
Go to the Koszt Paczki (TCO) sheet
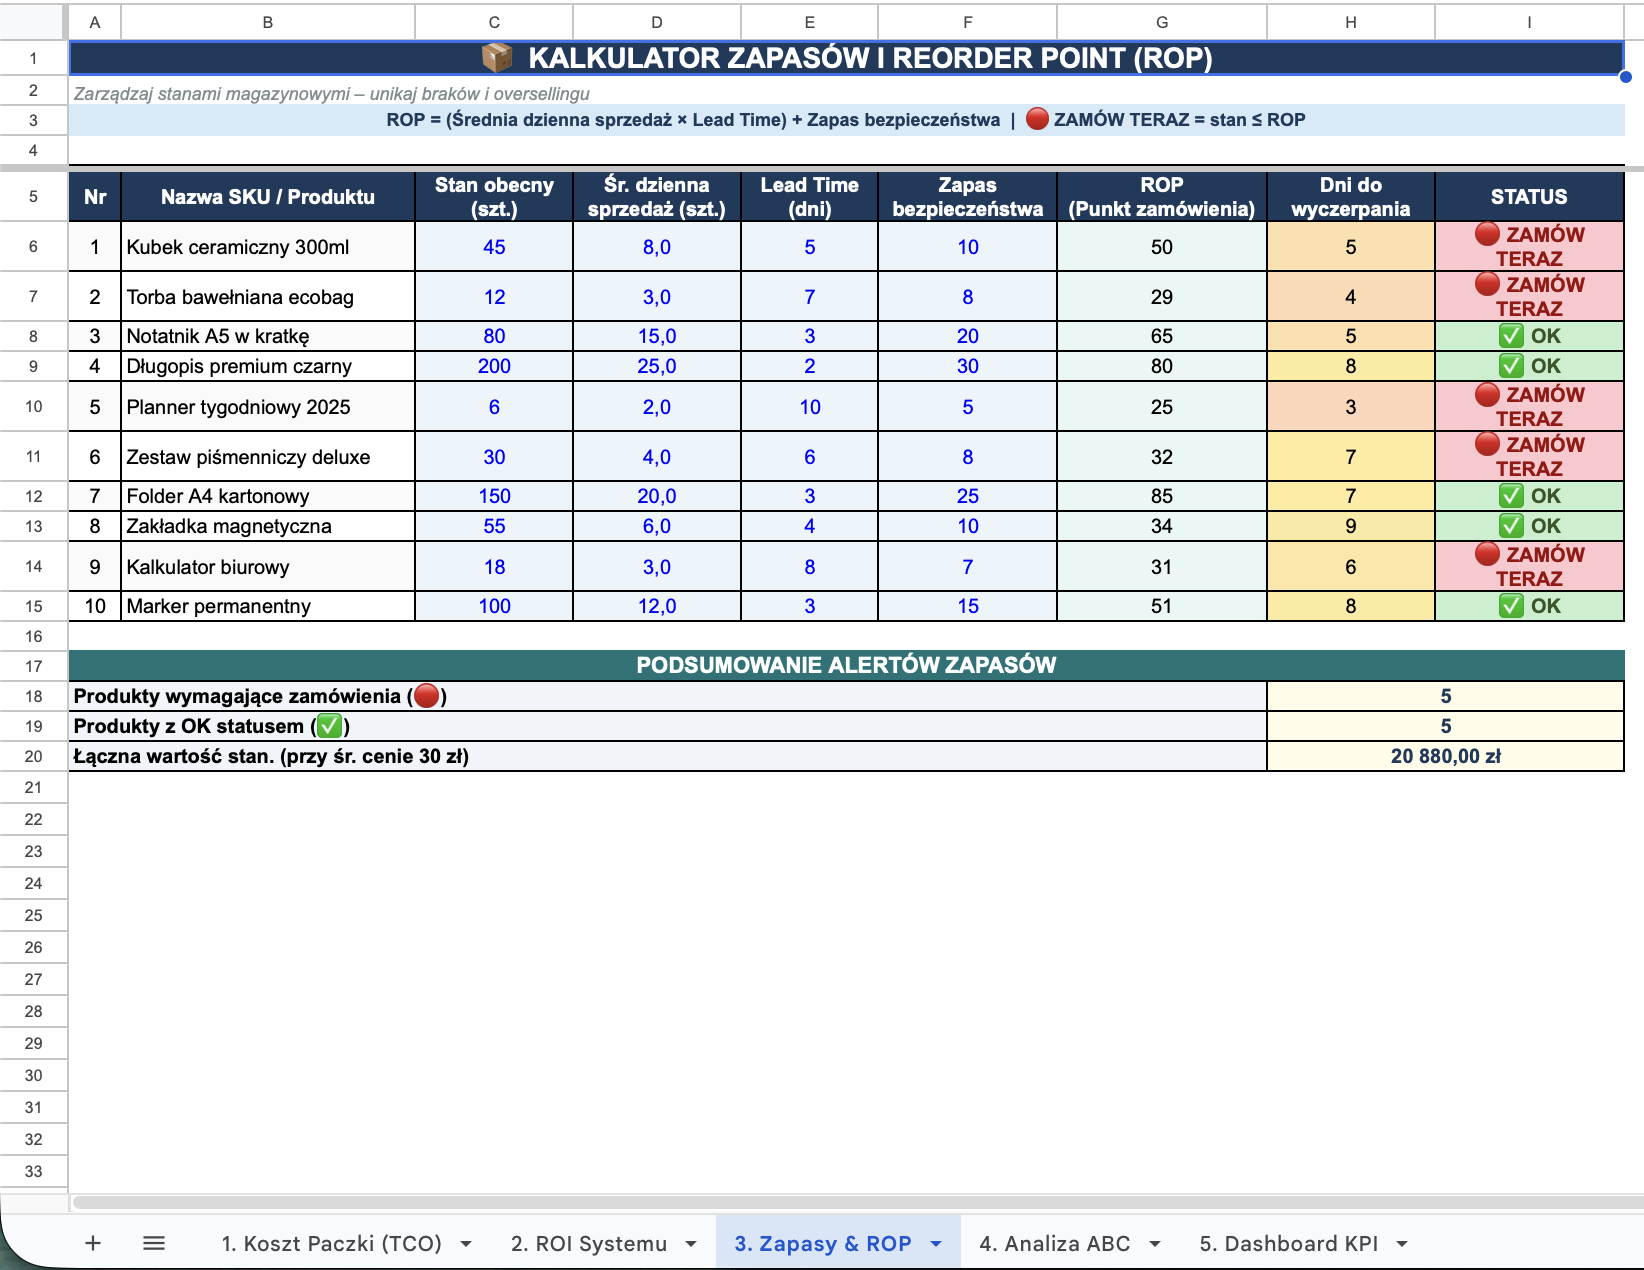[331, 1244]
